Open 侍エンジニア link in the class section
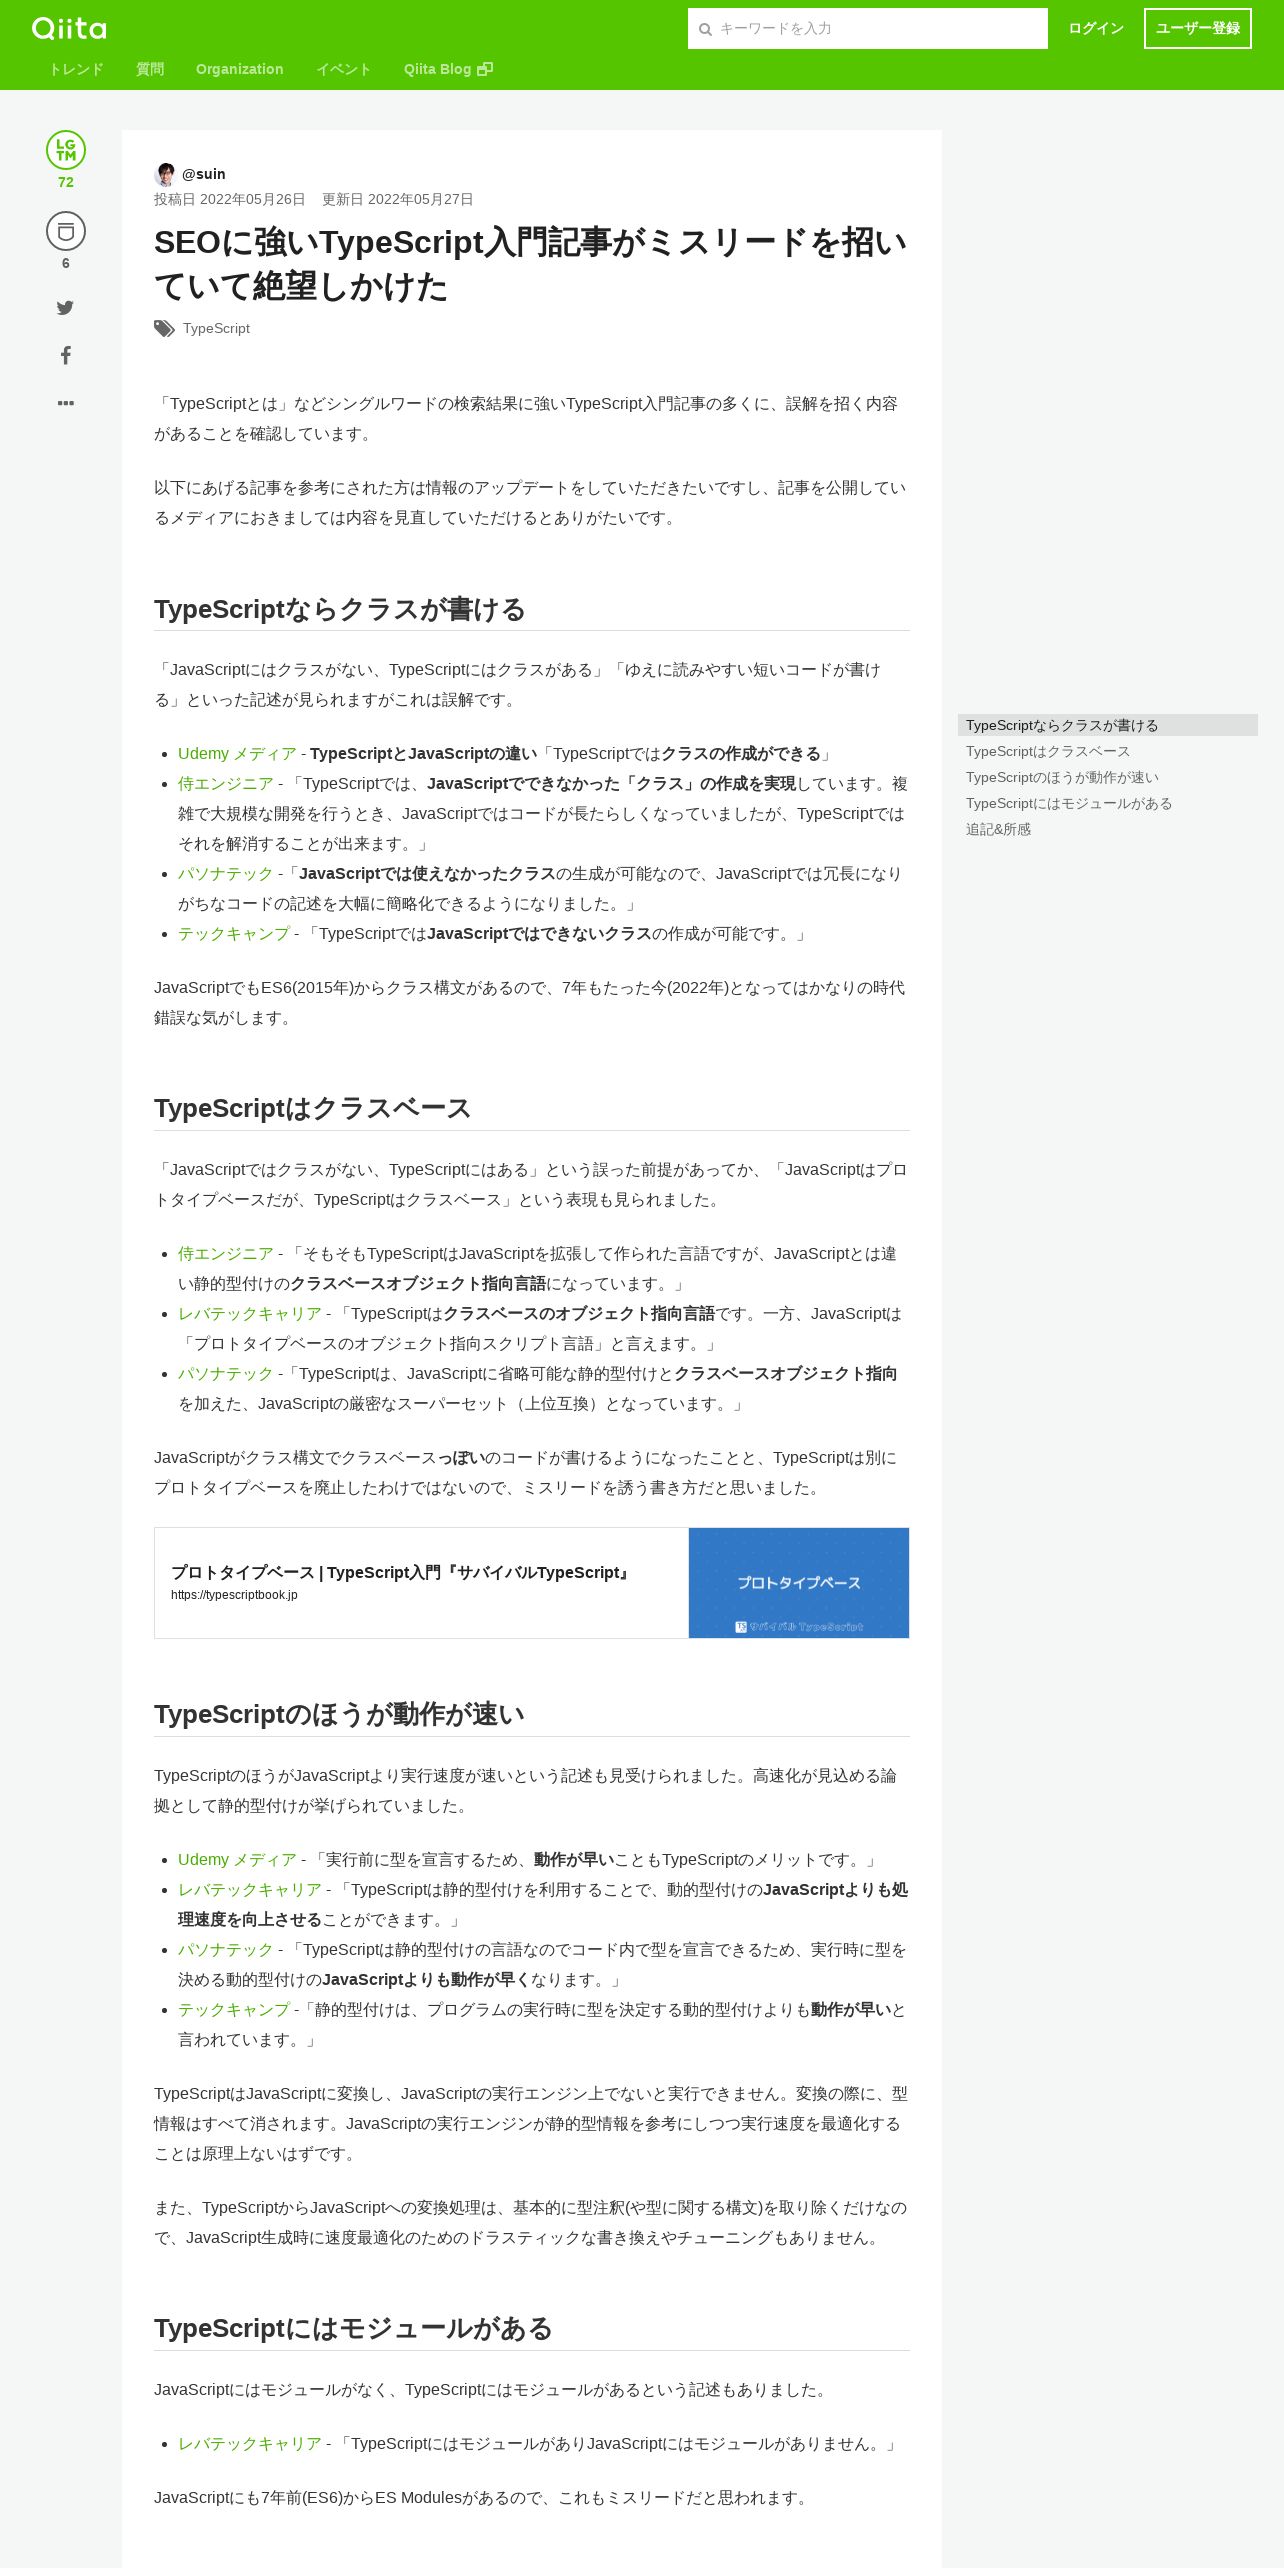 (226, 784)
